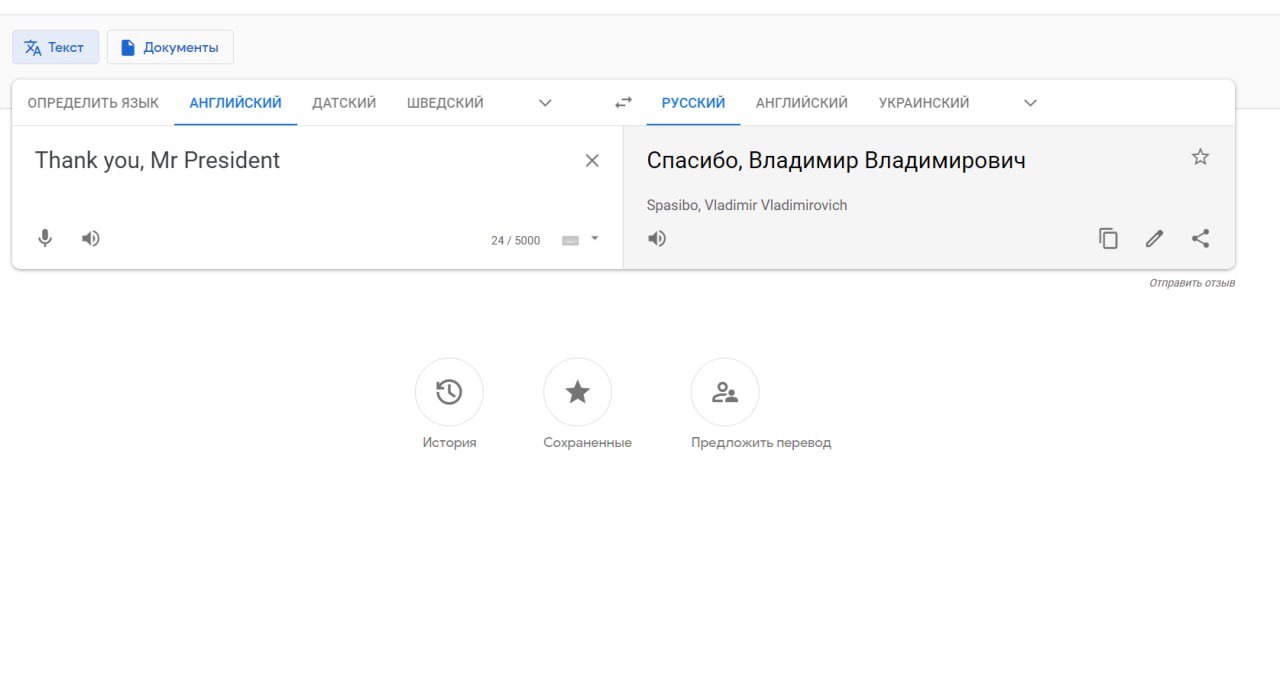Click Отправить отзыв feedback link
1280x690 pixels.
[x=1192, y=283]
